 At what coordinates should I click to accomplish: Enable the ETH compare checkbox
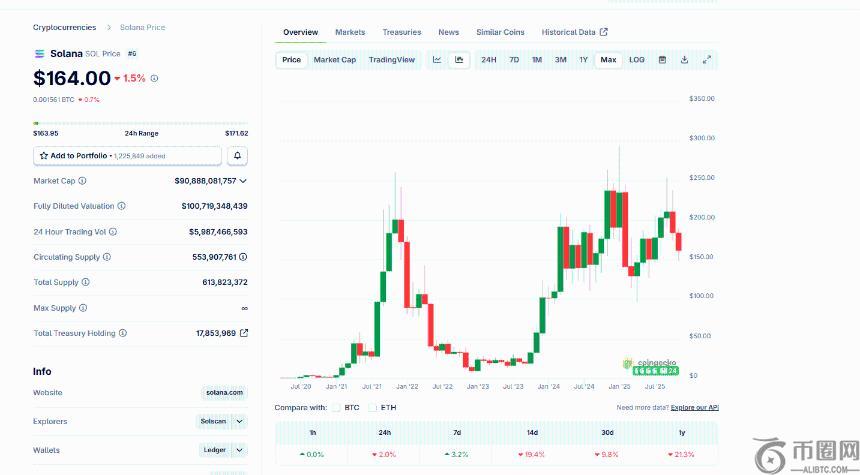tap(372, 407)
